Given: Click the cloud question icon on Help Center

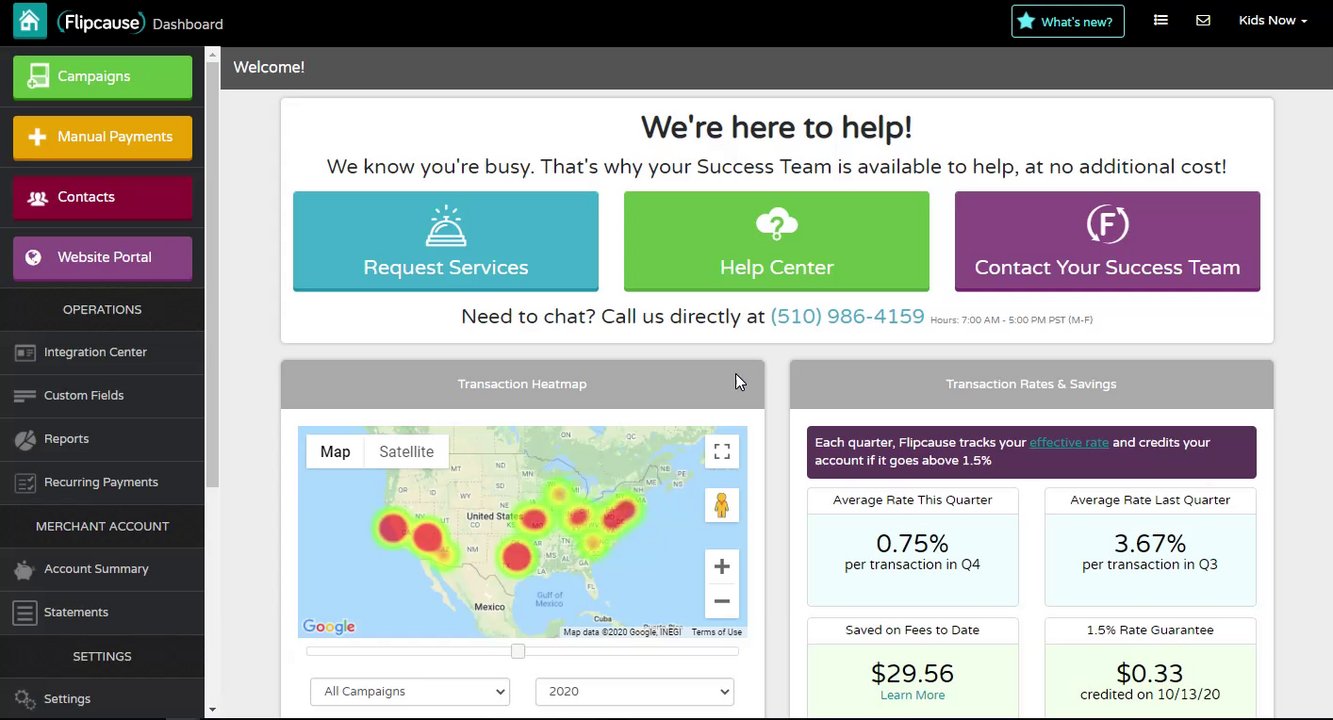Looking at the screenshot, I should pyautogui.click(x=776, y=226).
